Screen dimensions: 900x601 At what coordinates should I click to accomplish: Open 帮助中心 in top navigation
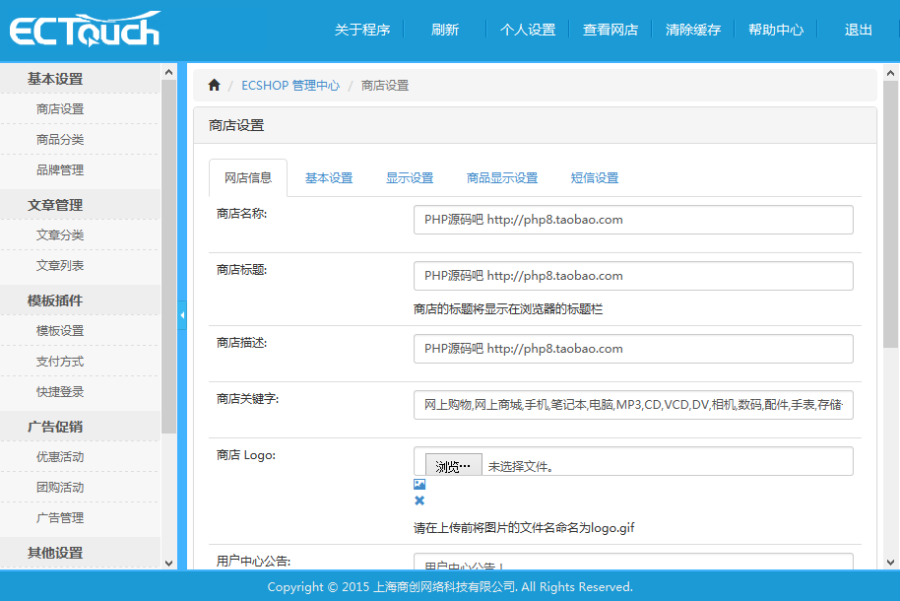(x=775, y=30)
